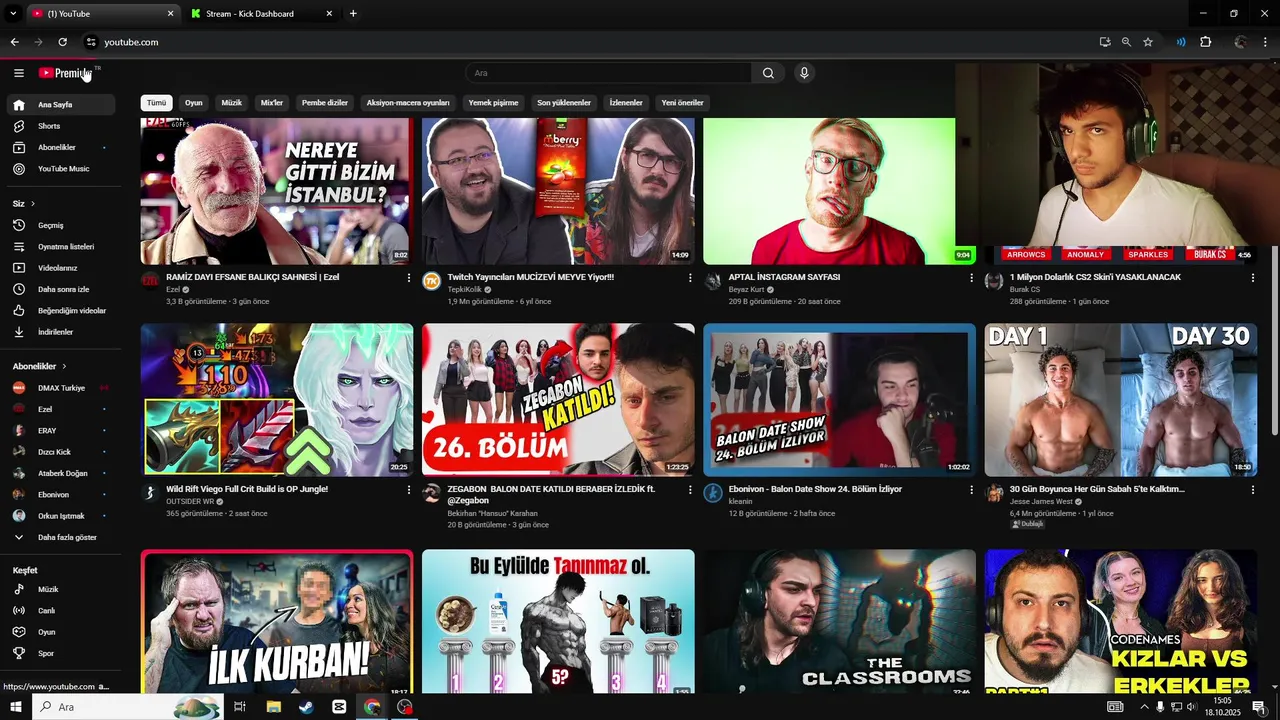Open the 26. BÖLÜM video thumbnail
Image resolution: width=1280 pixels, height=720 pixels.
tap(558, 400)
